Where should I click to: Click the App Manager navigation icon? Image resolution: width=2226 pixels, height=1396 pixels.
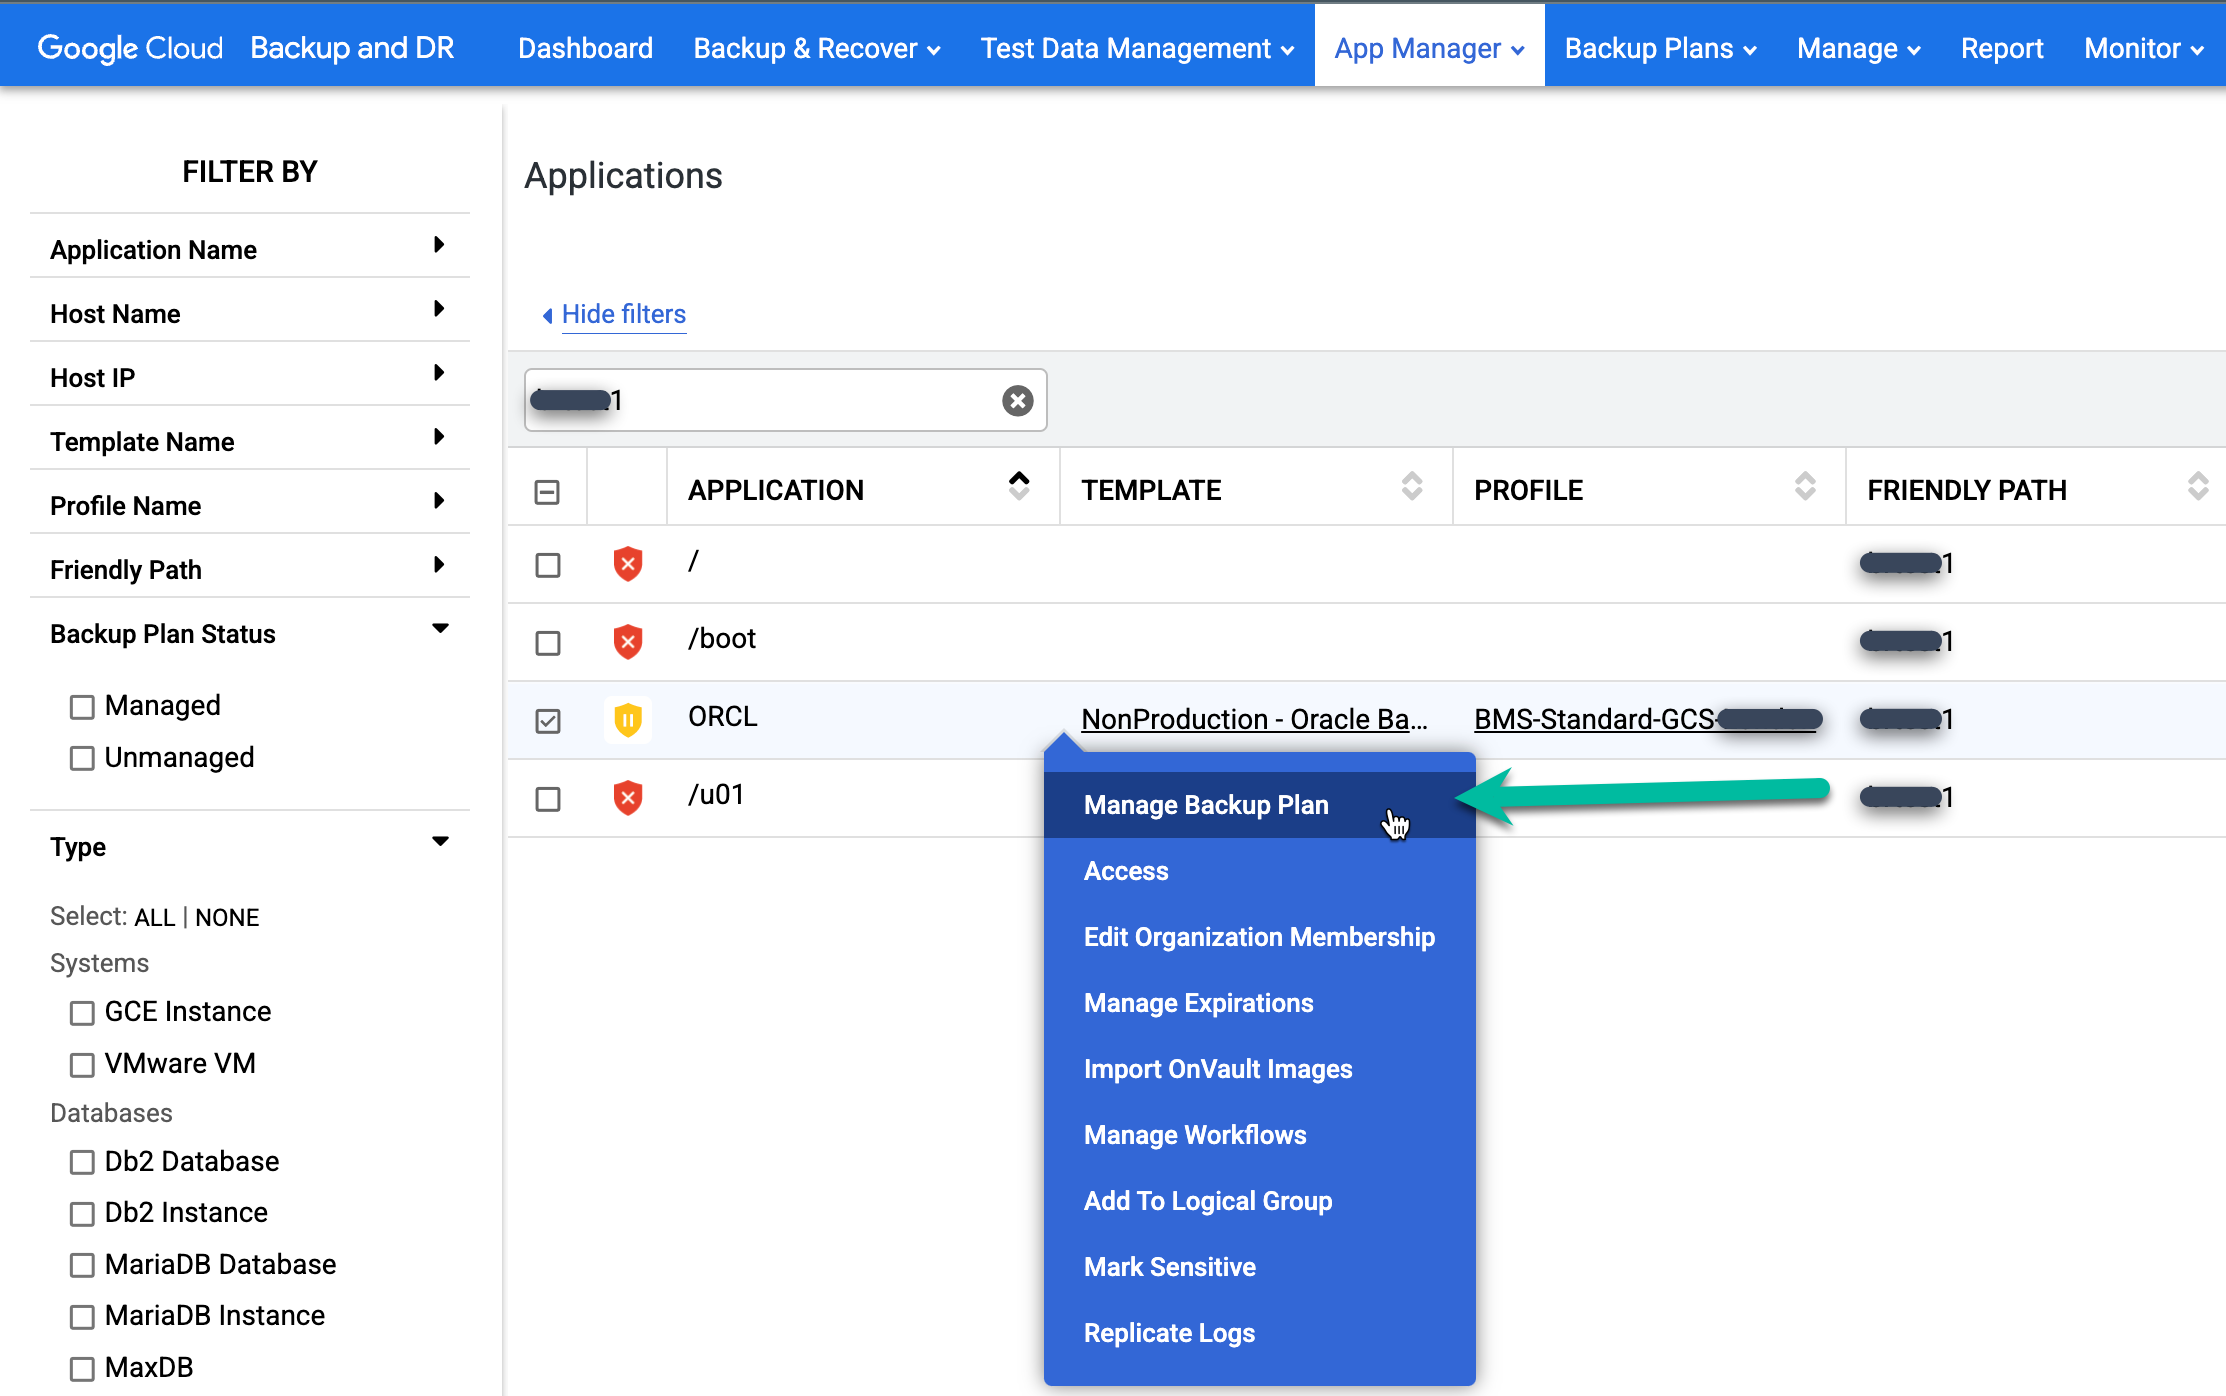click(x=1427, y=48)
